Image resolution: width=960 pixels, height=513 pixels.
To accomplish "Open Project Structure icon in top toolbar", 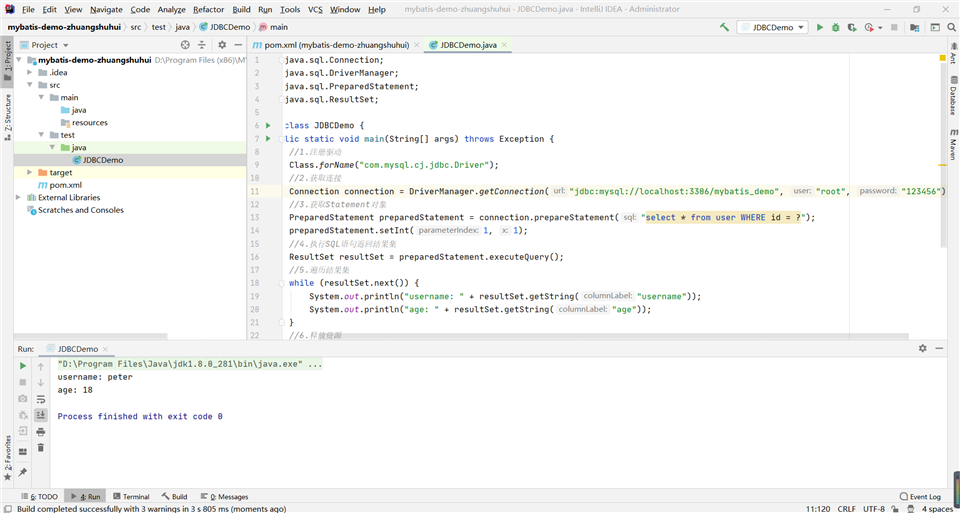I will (x=915, y=27).
